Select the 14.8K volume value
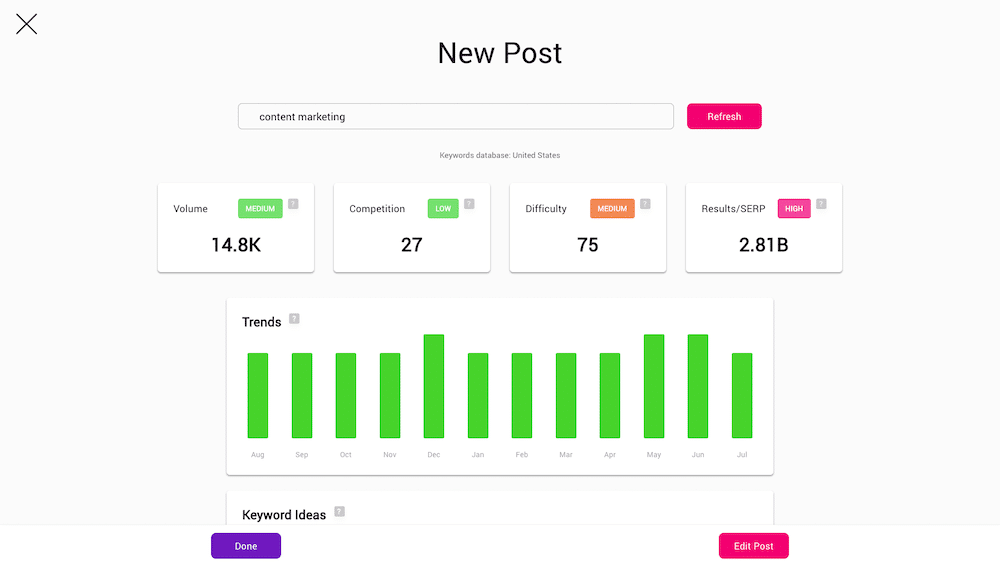The width and height of the screenshot is (1000, 563). pyautogui.click(x=236, y=245)
